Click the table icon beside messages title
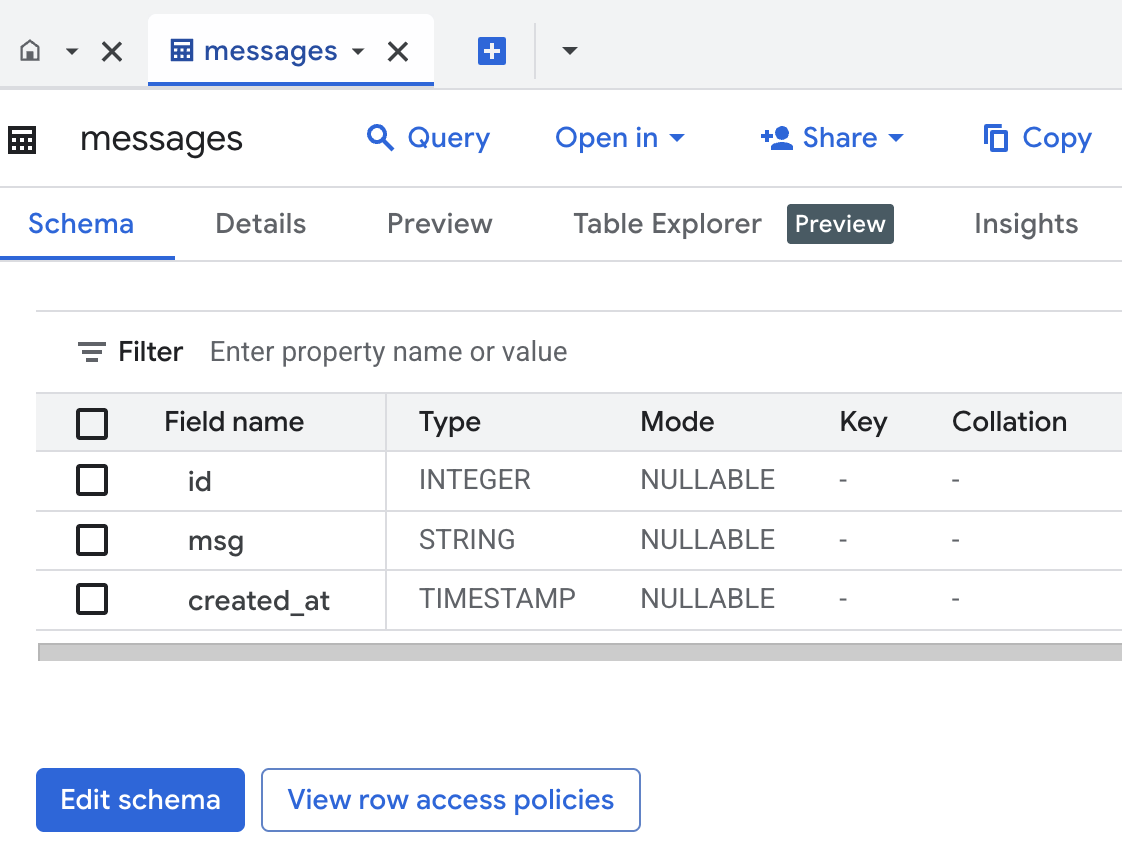Screen dimensions: 1122x862 22,140
